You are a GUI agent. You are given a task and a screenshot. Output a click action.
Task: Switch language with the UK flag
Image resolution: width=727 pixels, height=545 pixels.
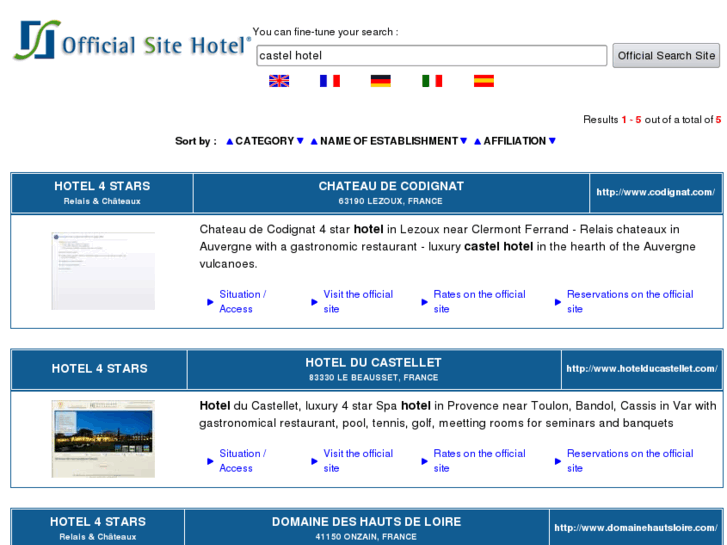pyautogui.click(x=279, y=81)
